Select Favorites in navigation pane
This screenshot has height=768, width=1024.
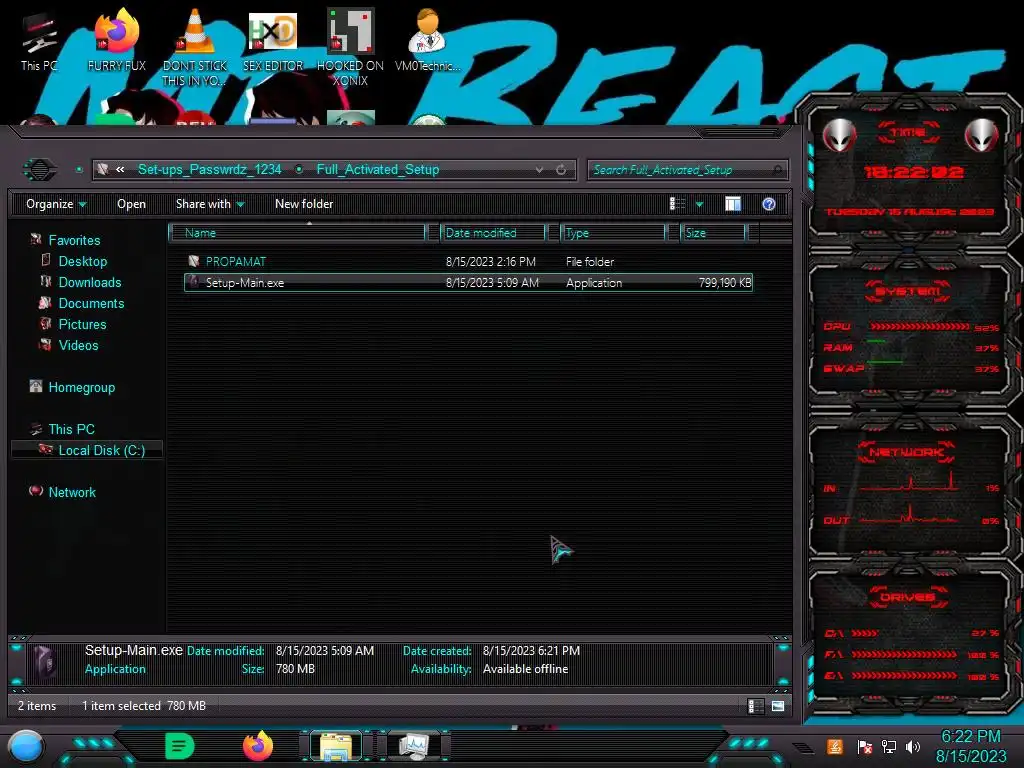74,240
